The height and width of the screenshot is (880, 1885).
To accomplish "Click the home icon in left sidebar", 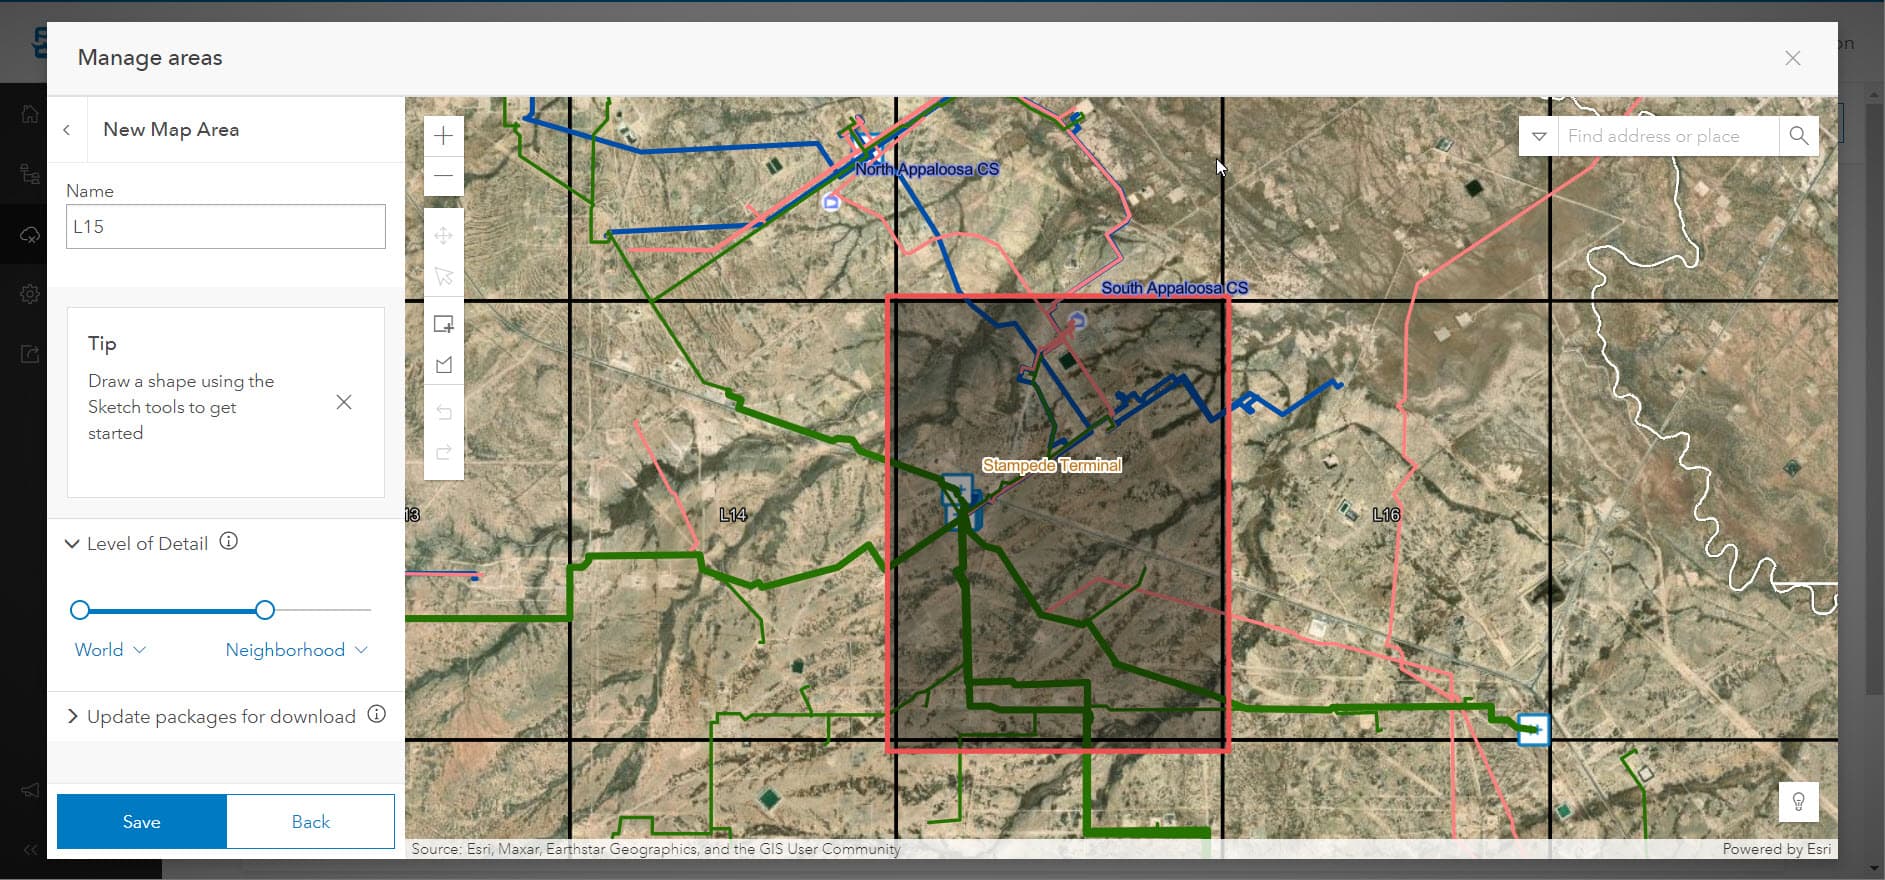I will click(30, 114).
